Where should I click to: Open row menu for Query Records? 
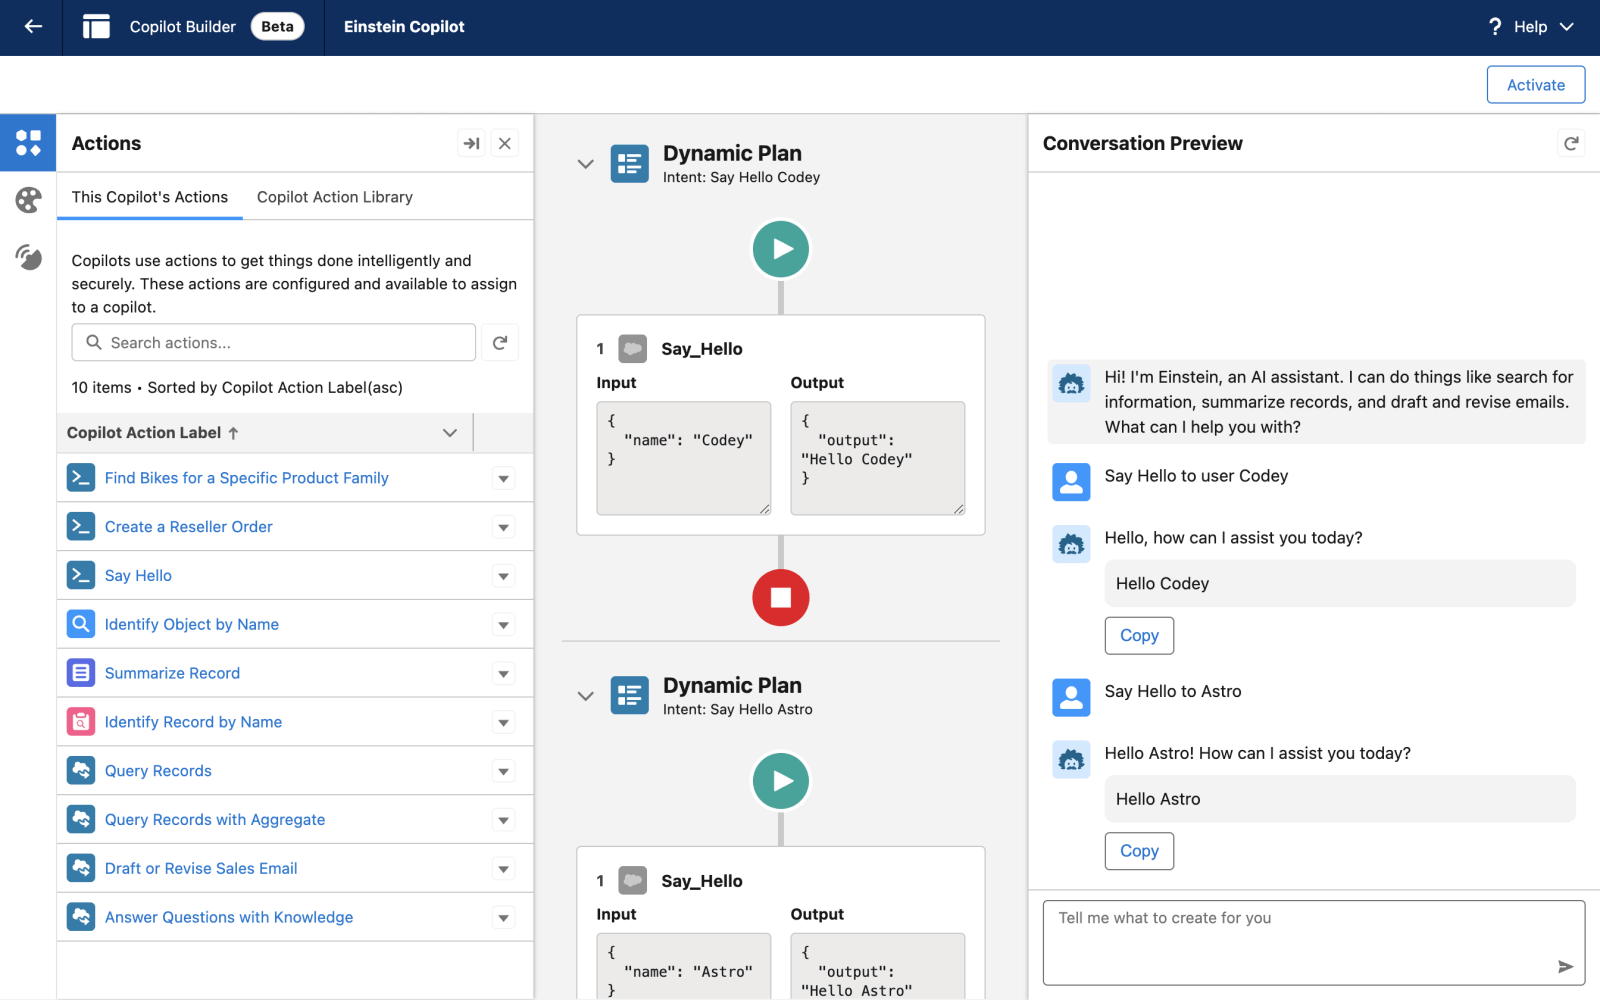[x=504, y=771]
